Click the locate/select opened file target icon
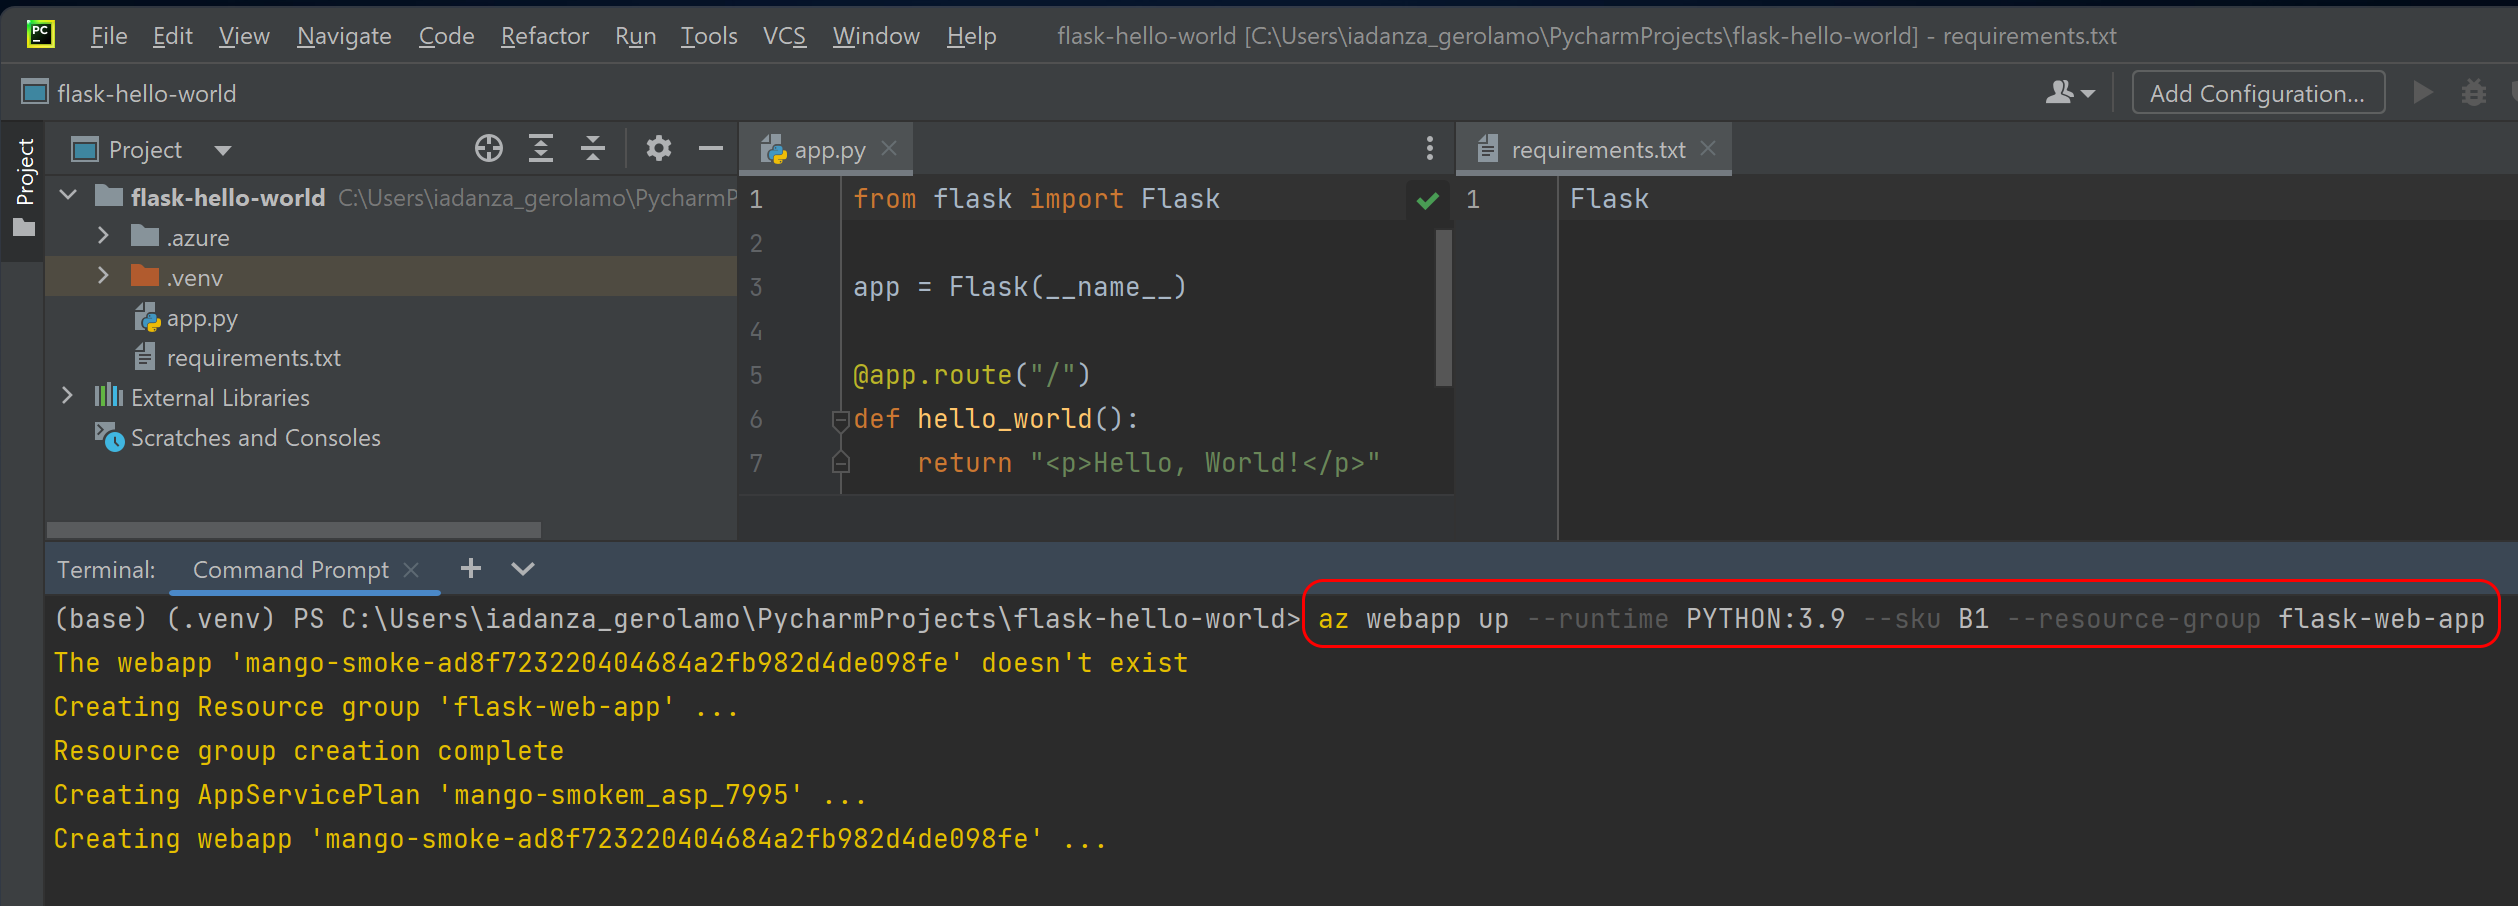This screenshot has height=906, width=2518. (x=488, y=149)
